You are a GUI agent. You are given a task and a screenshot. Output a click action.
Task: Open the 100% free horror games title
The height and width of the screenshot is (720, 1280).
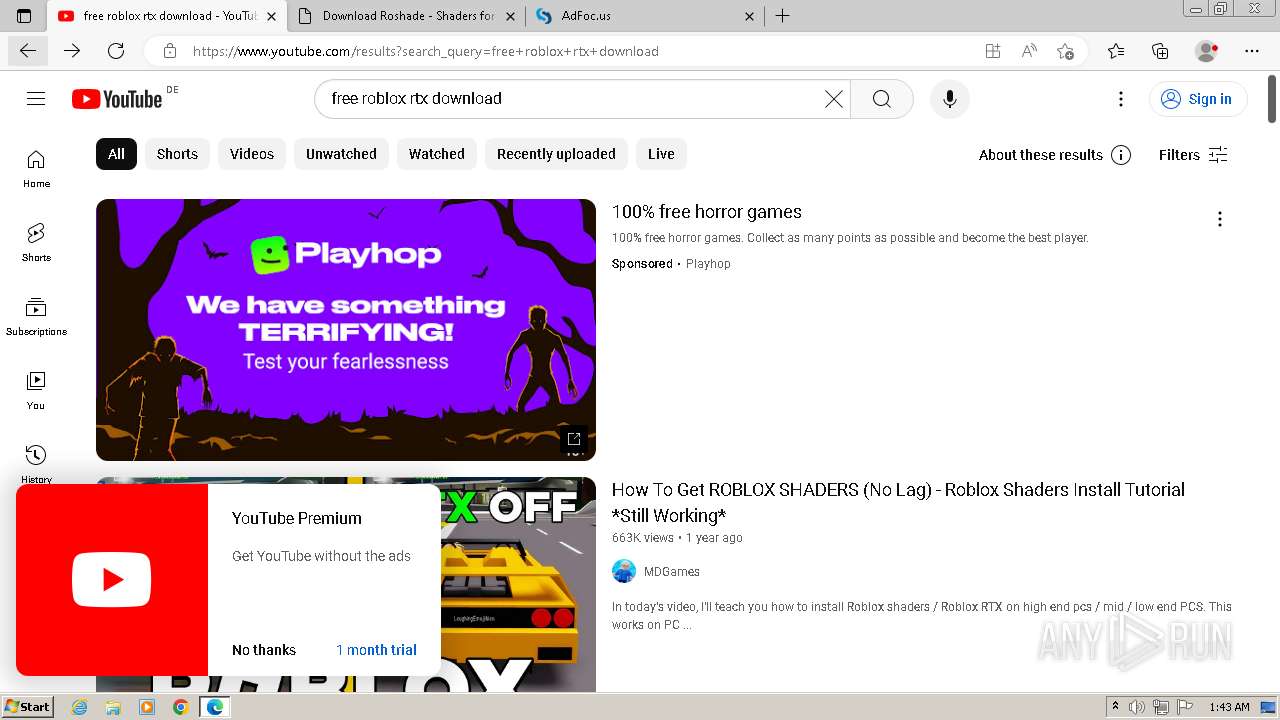[x=707, y=212]
